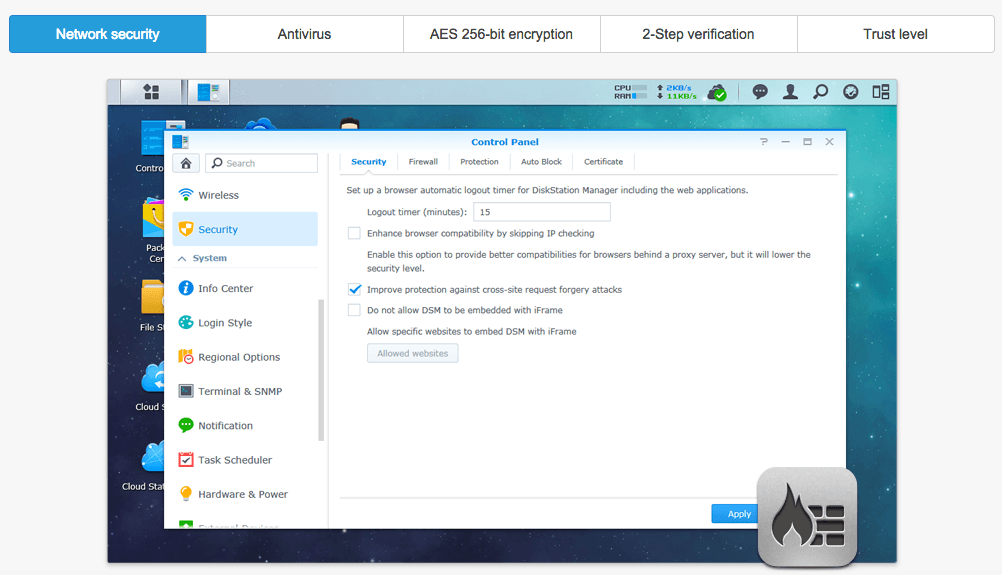Click the Control Panel help question mark
Viewport: 1002px width, 575px height.
764,142
